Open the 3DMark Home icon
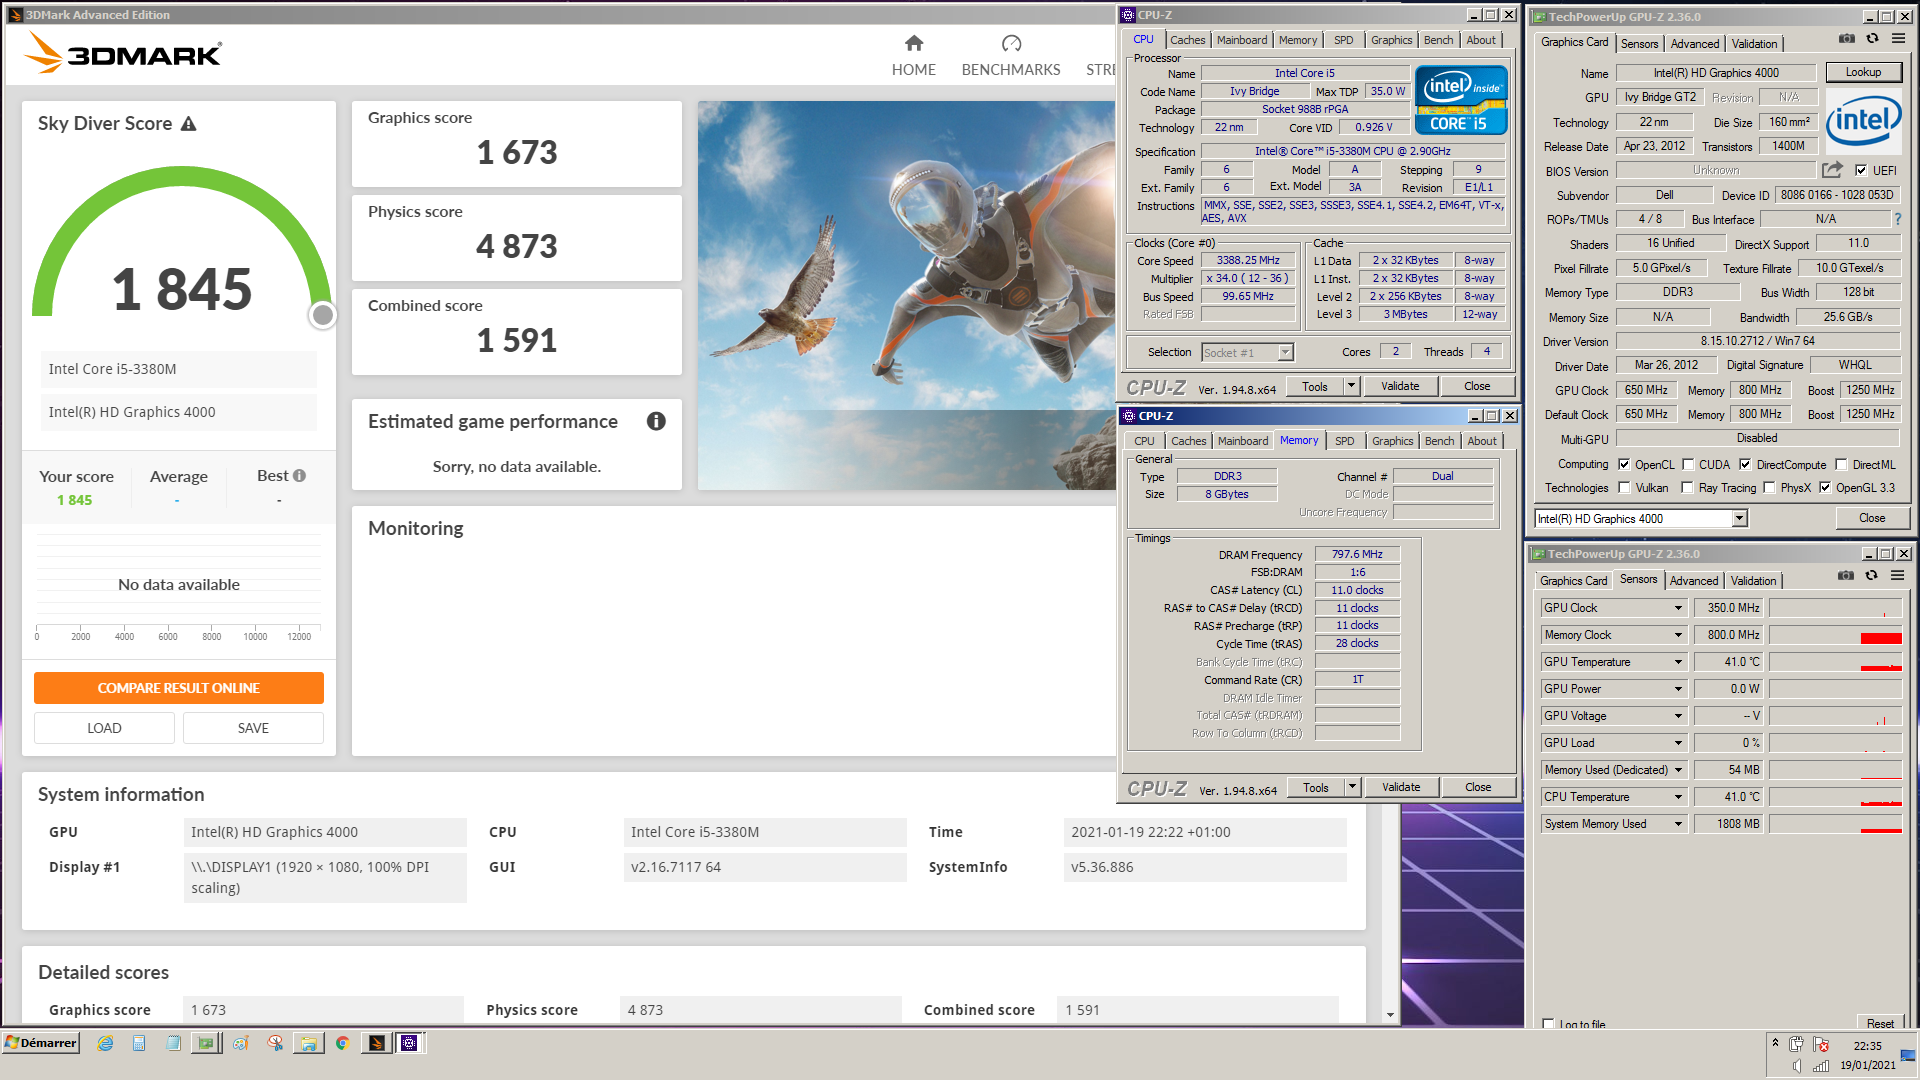Screen dimensions: 1920x1080 pyautogui.click(x=913, y=43)
